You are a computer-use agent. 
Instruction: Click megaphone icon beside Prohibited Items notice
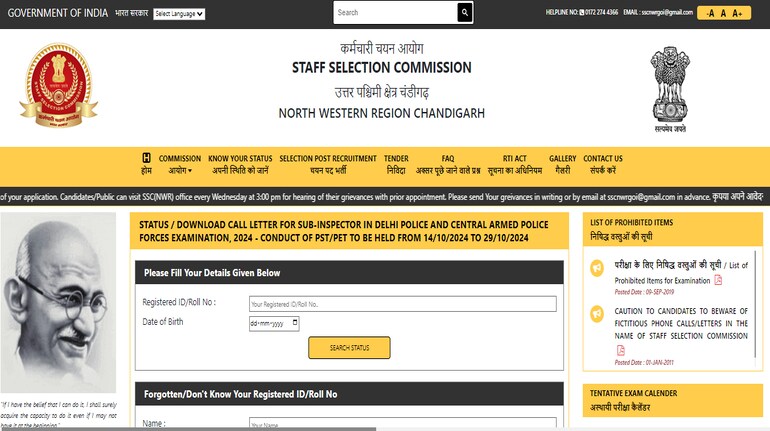[597, 267]
